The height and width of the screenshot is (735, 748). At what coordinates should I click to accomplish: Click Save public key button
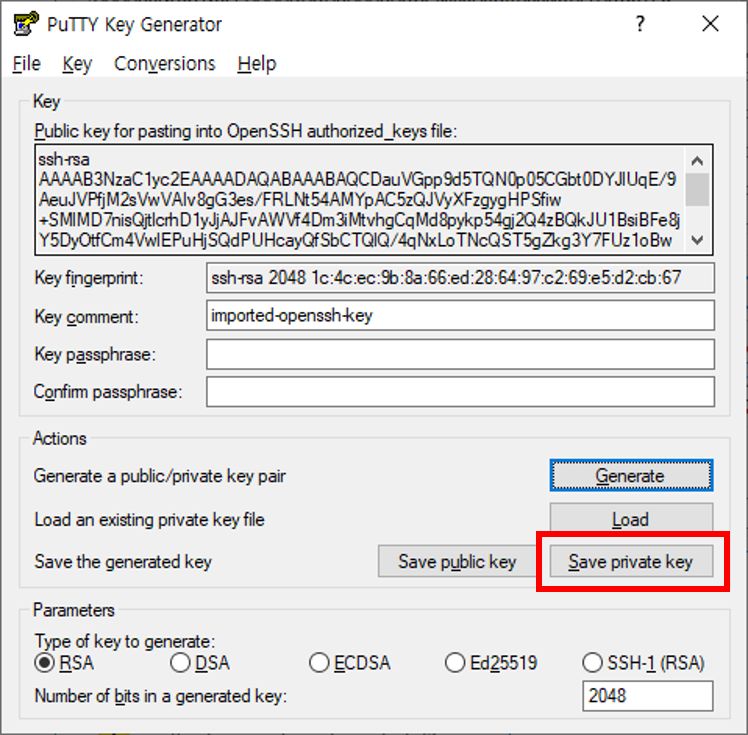[457, 561]
